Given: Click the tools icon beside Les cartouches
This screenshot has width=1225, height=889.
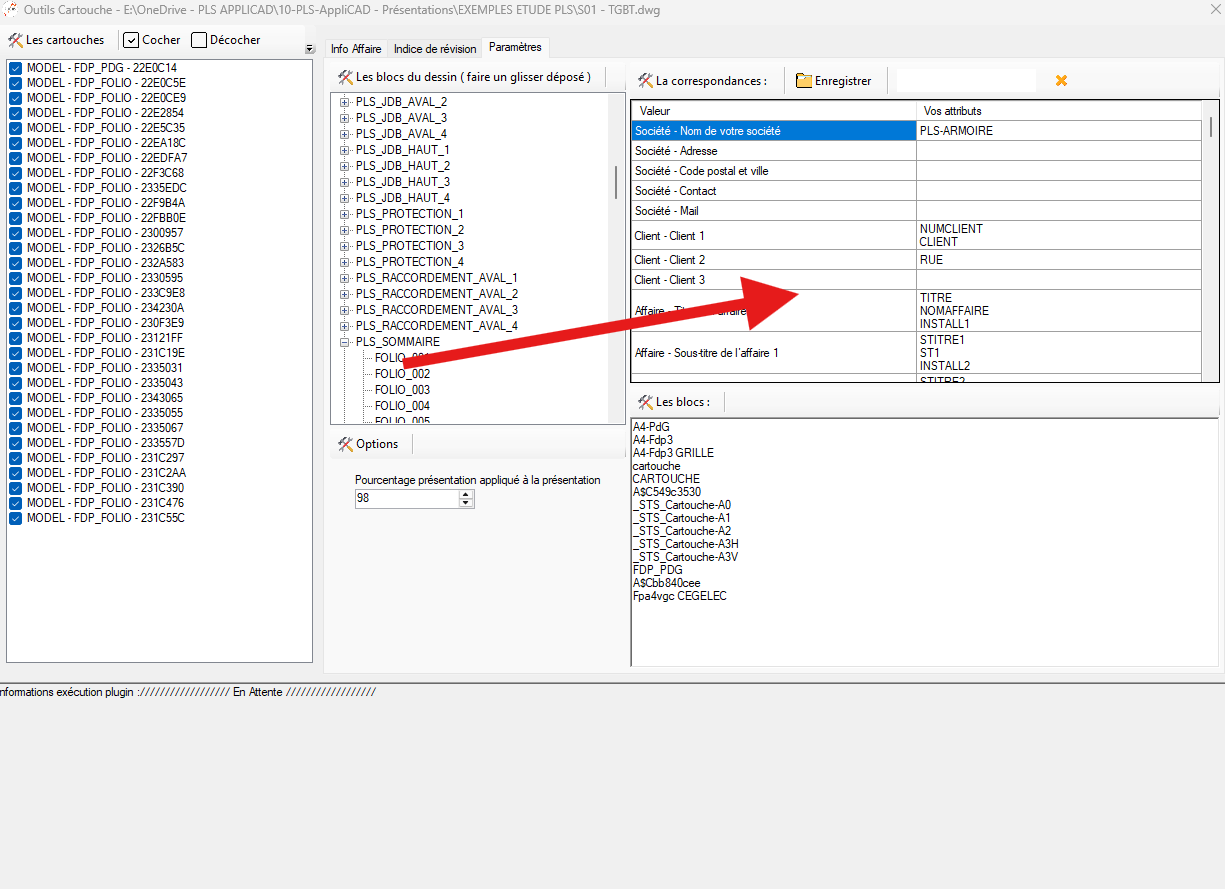Looking at the screenshot, I should click(16, 40).
